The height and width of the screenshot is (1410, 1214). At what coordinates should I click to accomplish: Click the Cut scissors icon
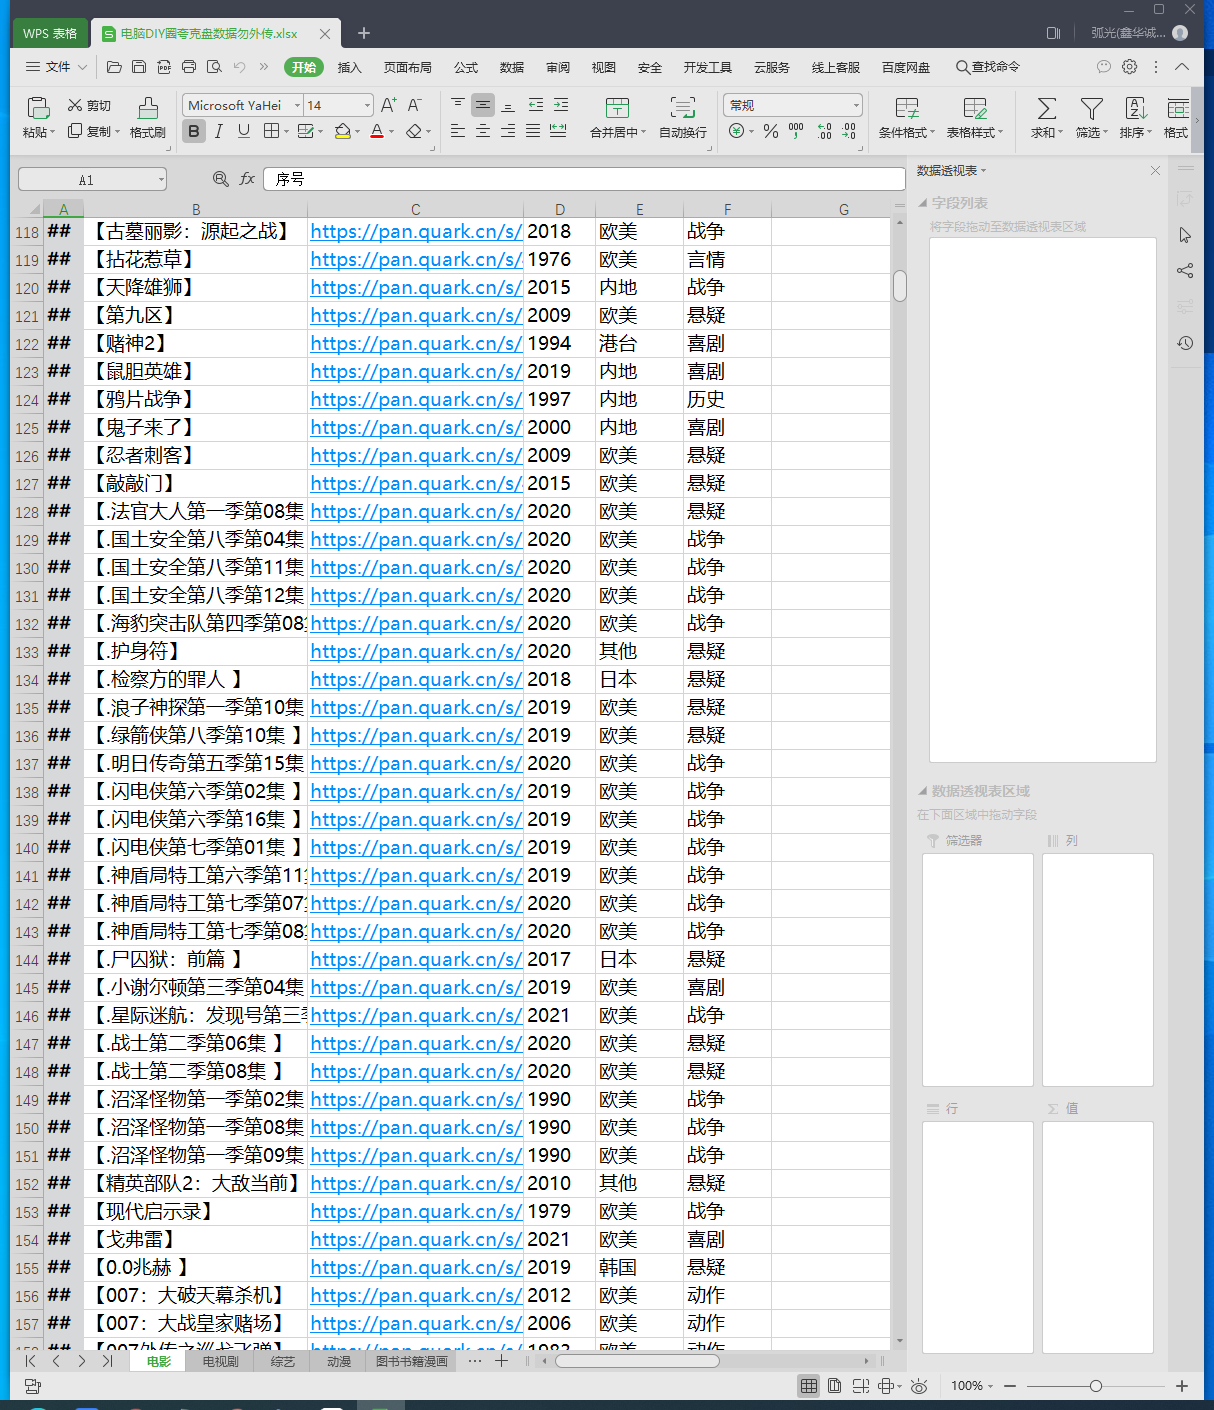tap(75, 105)
